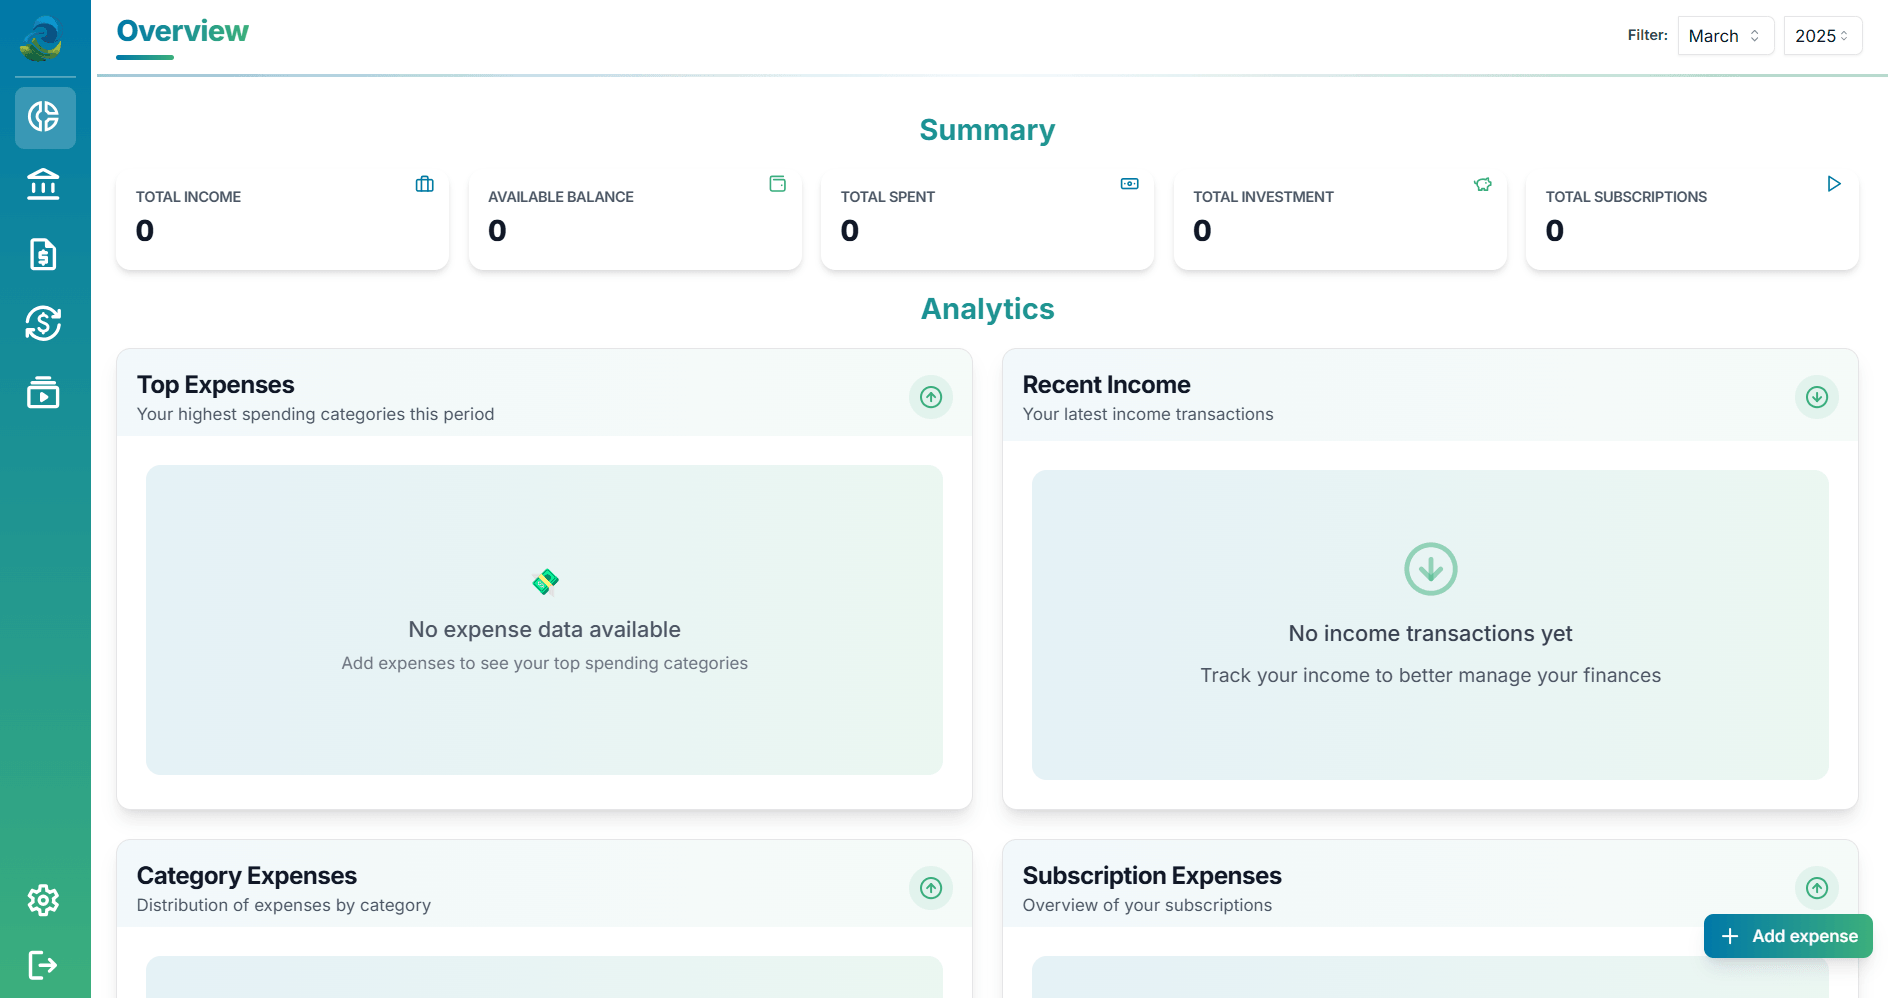Open the March month filter dropdown
Screen dimensions: 1888x998
[x=1725, y=36]
